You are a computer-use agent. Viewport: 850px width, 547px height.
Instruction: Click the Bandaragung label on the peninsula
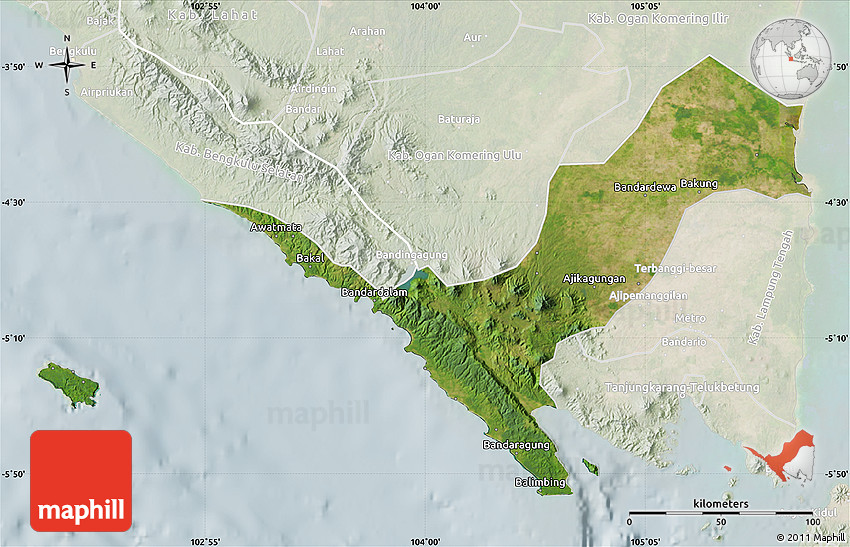(515, 444)
